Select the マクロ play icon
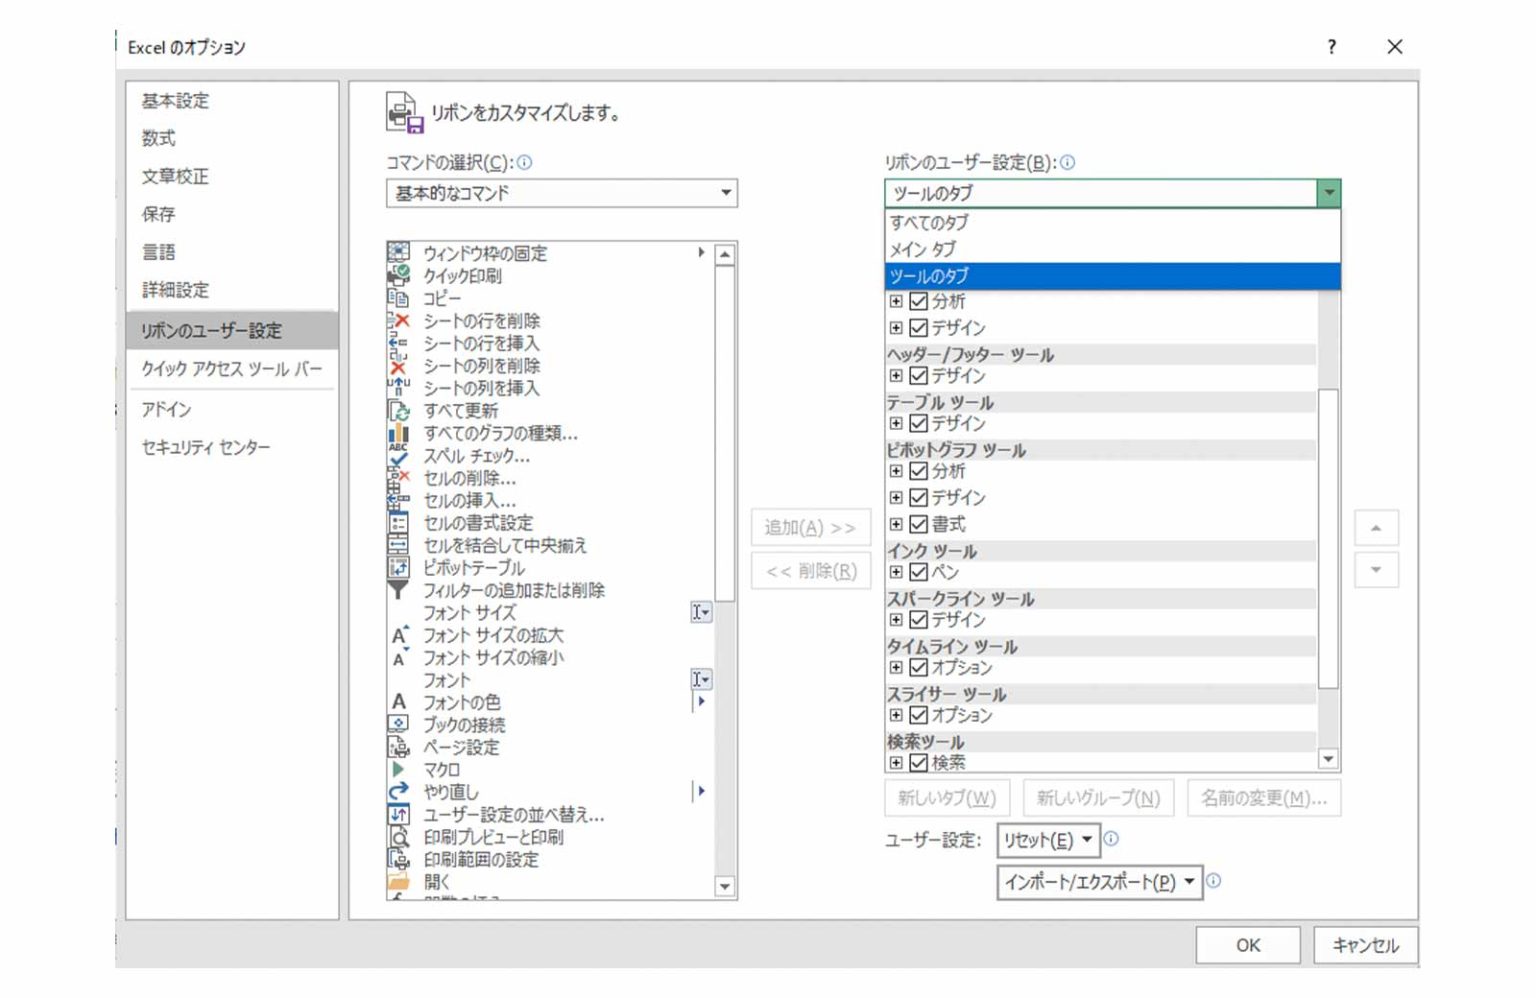 click(398, 770)
